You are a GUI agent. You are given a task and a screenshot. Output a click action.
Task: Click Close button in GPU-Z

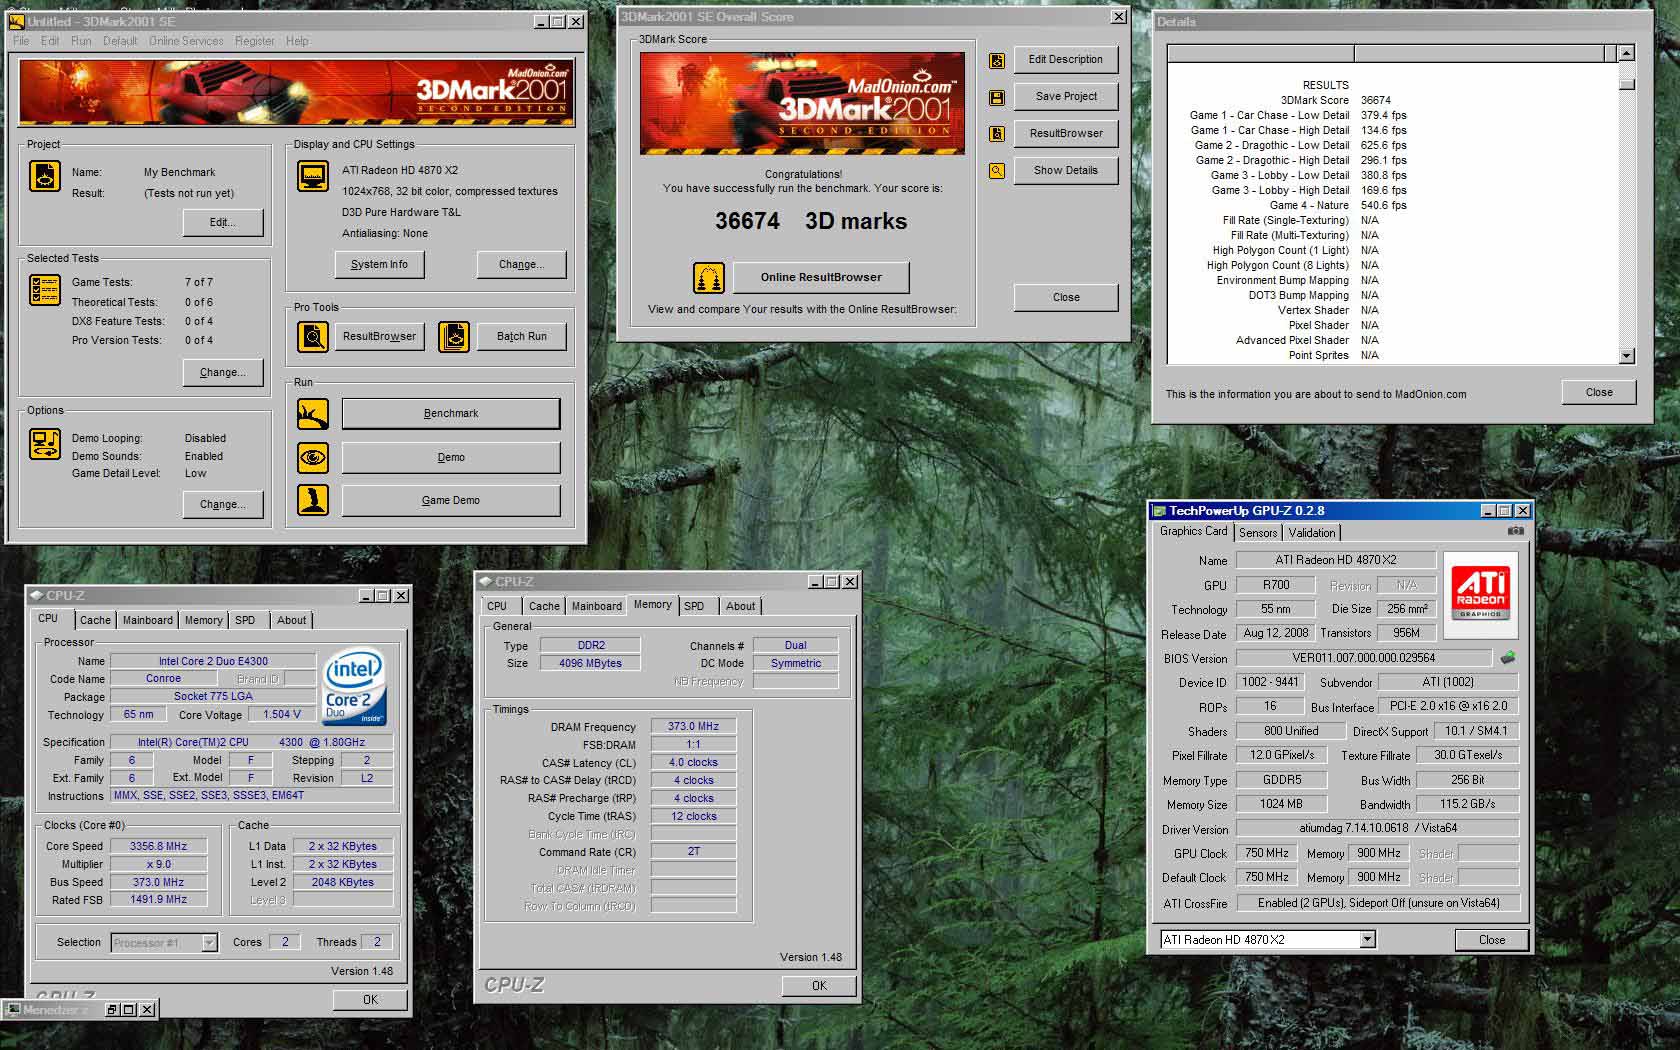coord(1492,940)
